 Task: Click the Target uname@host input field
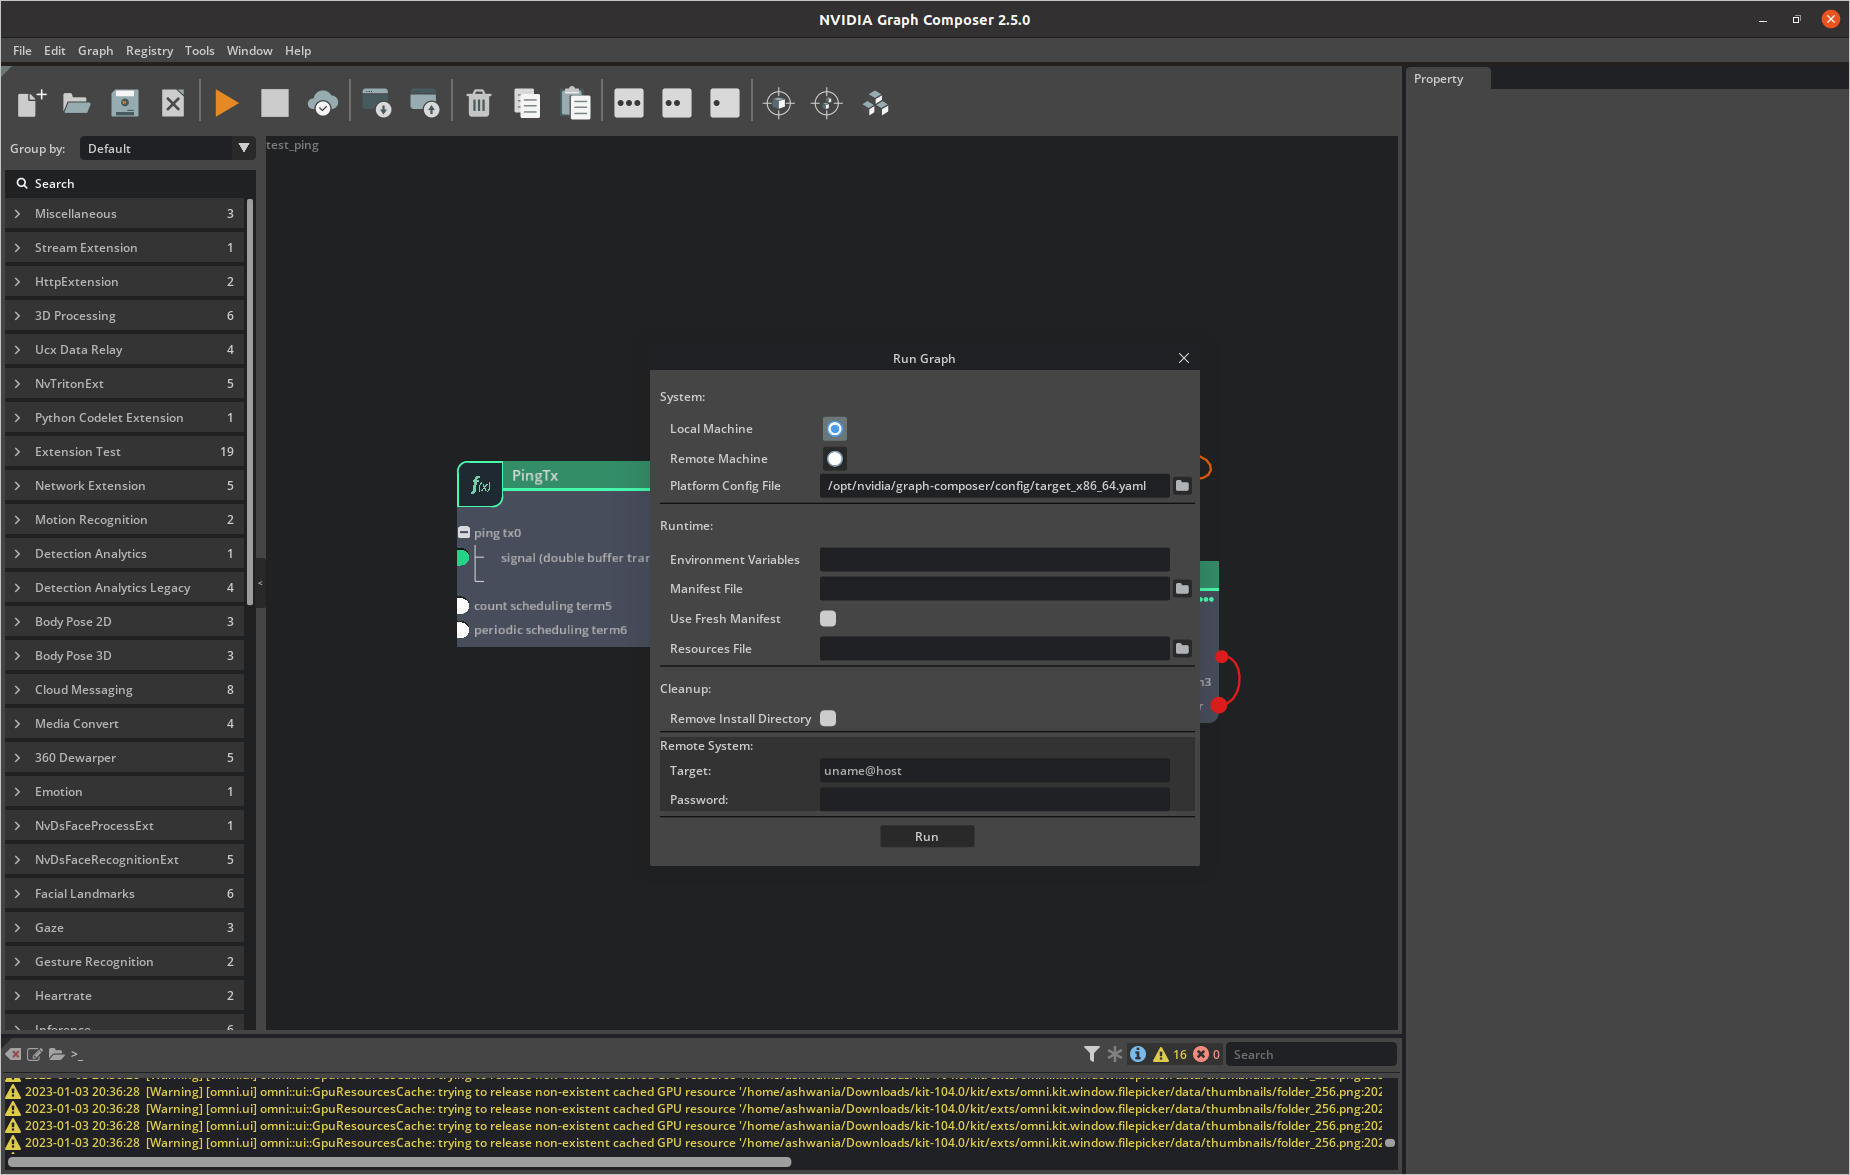coord(995,771)
